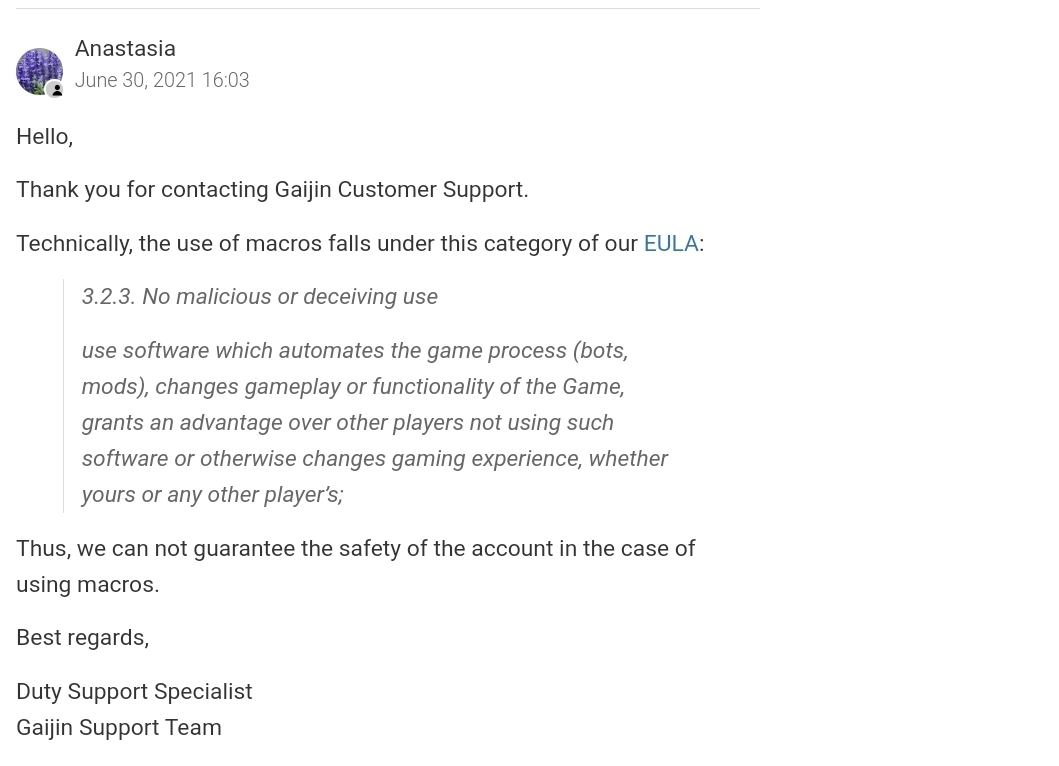Viewport: 1059px width, 766px height.
Task: Click Anastasia's lavender flower avatar
Action: click(39, 71)
